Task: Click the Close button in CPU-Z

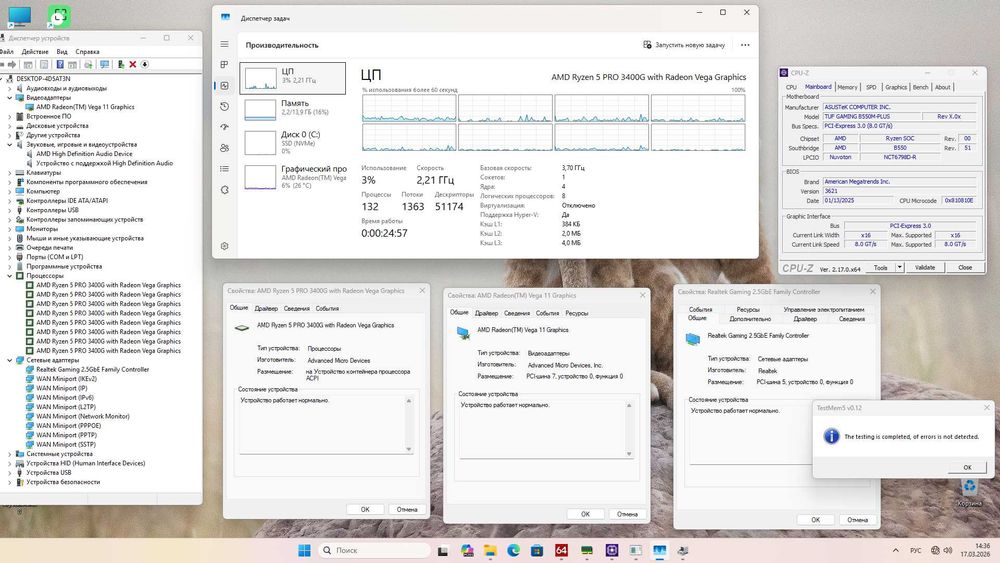Action: (965, 268)
